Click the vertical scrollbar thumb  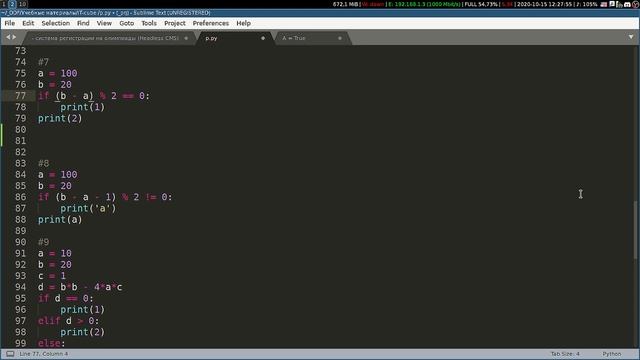coord(636,230)
